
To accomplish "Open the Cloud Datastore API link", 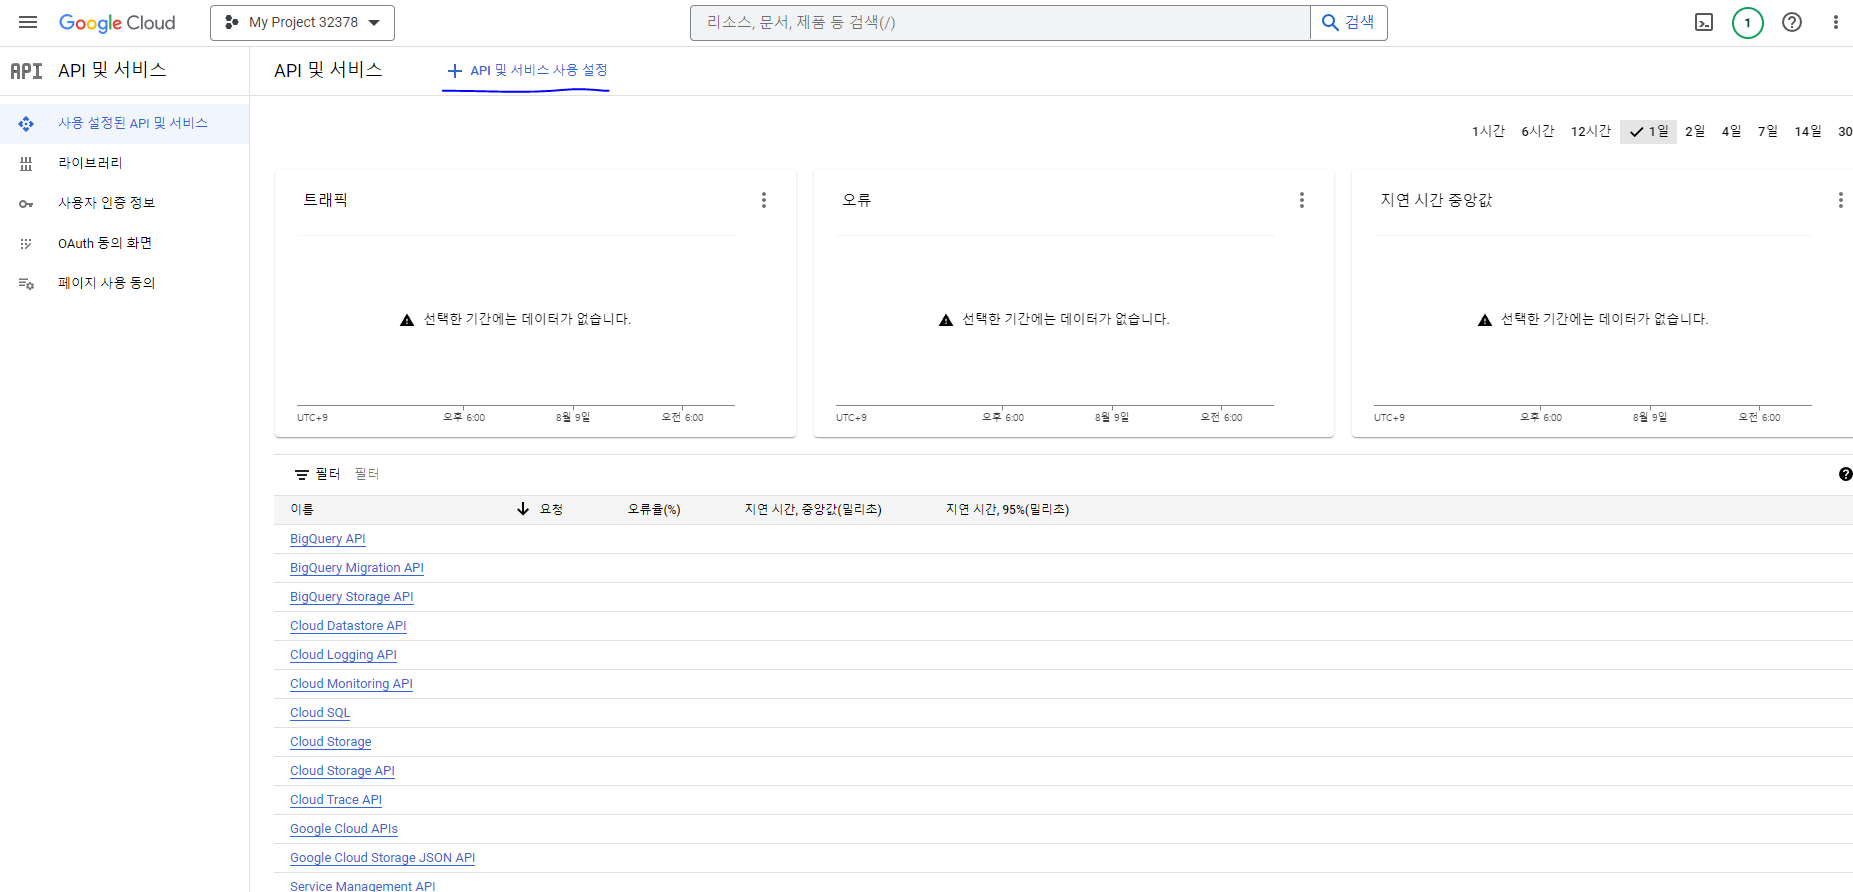I will pos(348,626).
